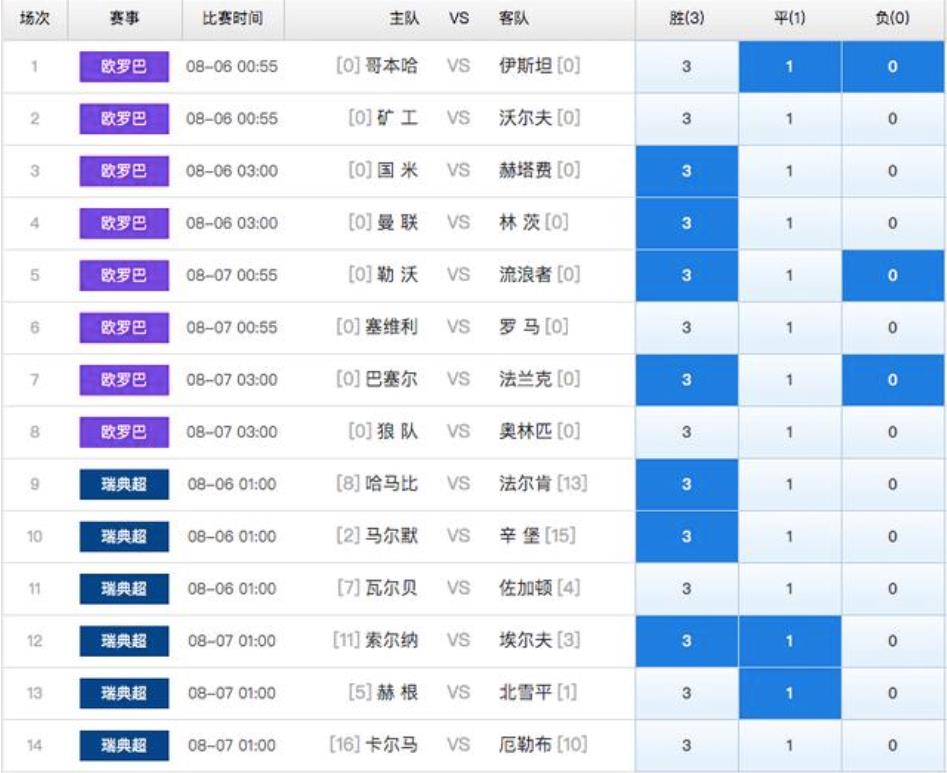Viewport: 947px width, 773px height.
Task: Deselect win (3) for 勒沃 vs 流浪者
Action: (x=687, y=275)
